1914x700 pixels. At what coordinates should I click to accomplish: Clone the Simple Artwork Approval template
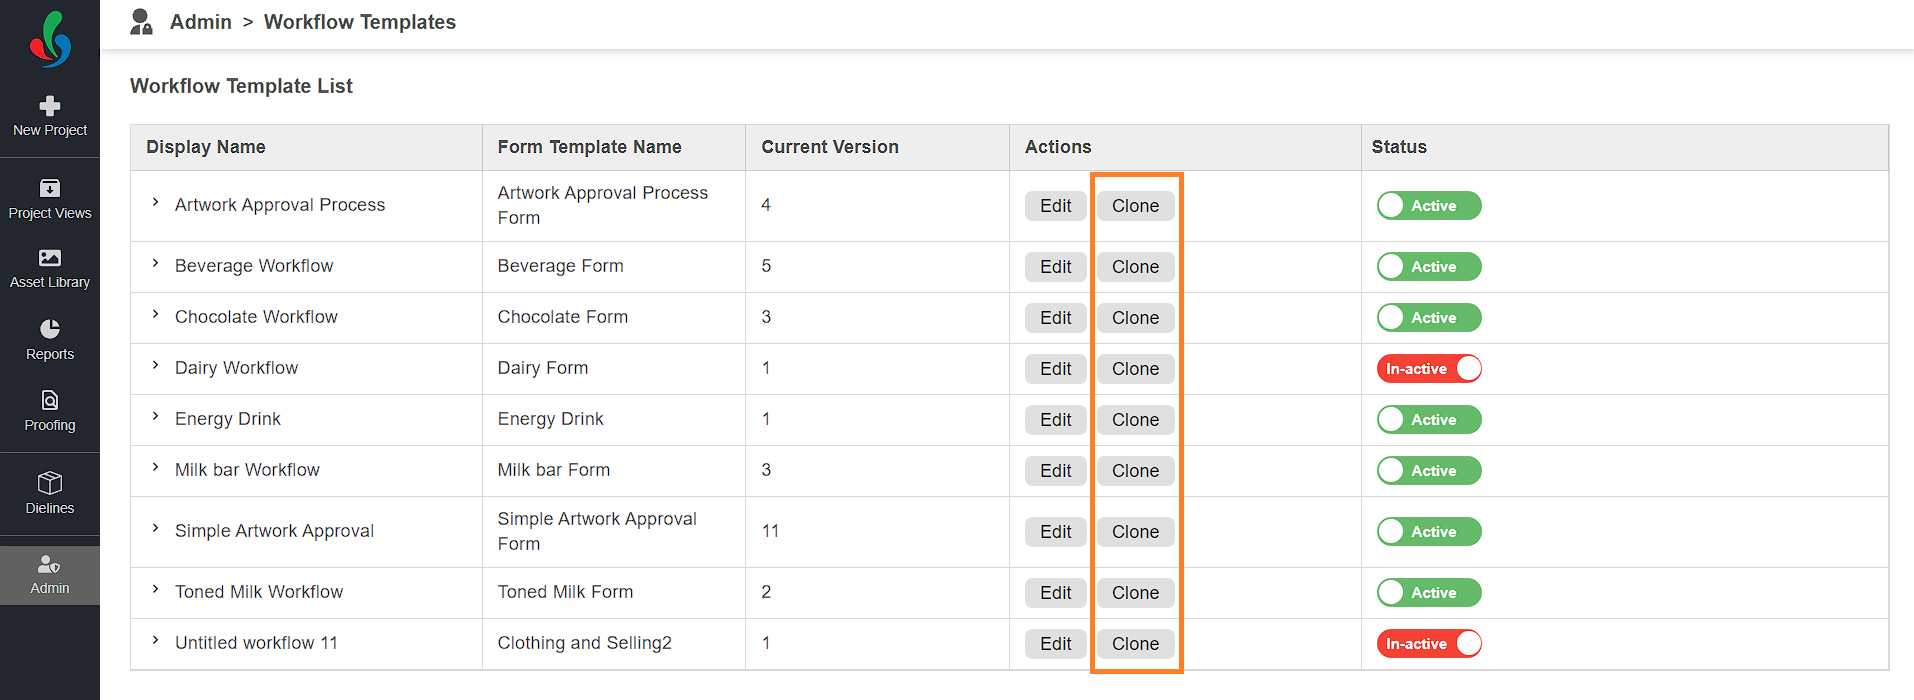(x=1135, y=532)
